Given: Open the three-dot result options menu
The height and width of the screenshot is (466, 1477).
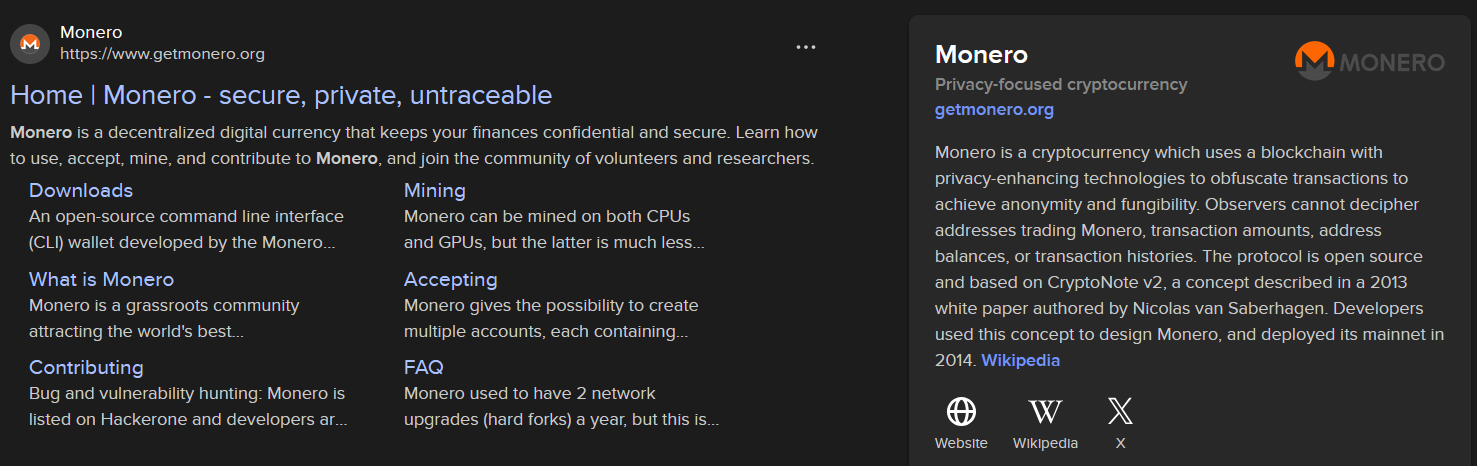Looking at the screenshot, I should 806,47.
